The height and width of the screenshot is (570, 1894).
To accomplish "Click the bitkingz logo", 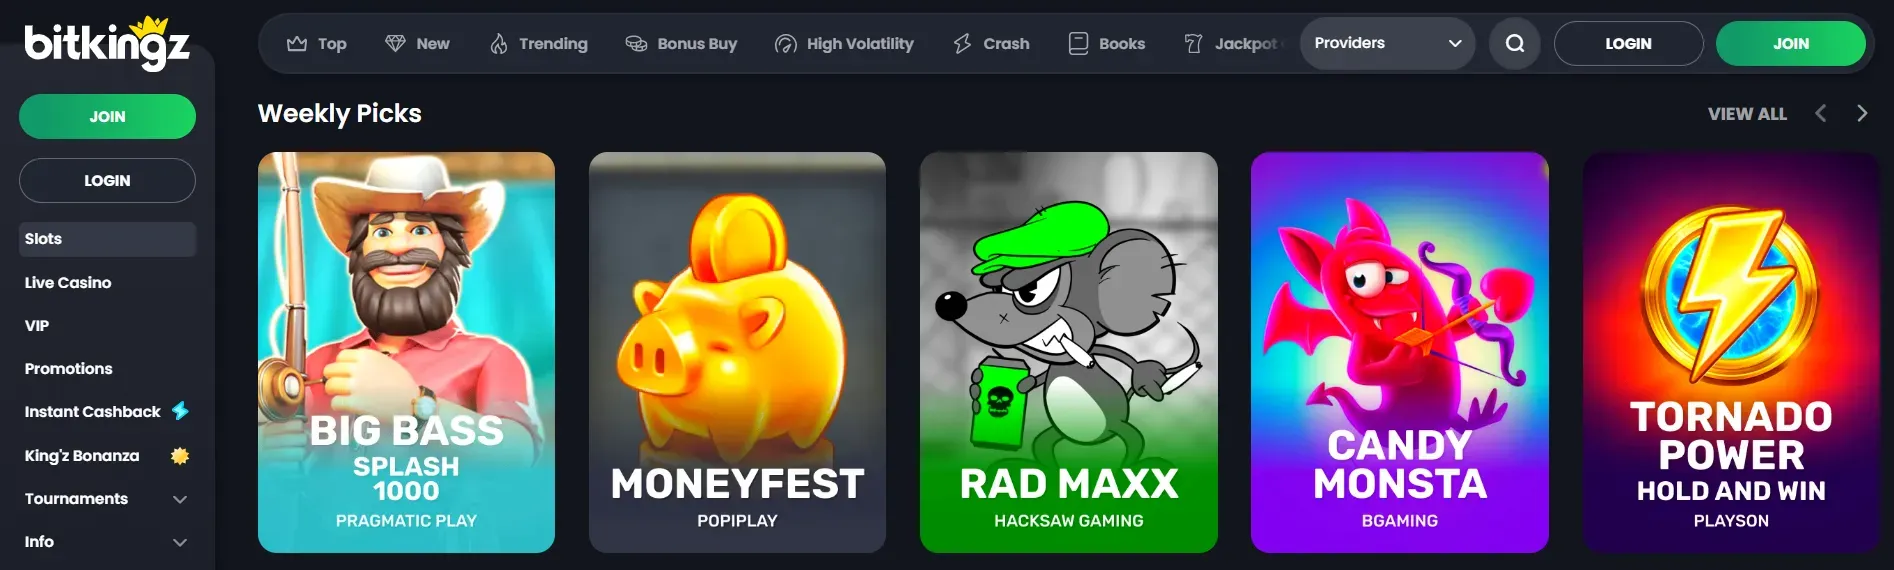I will coord(107,44).
